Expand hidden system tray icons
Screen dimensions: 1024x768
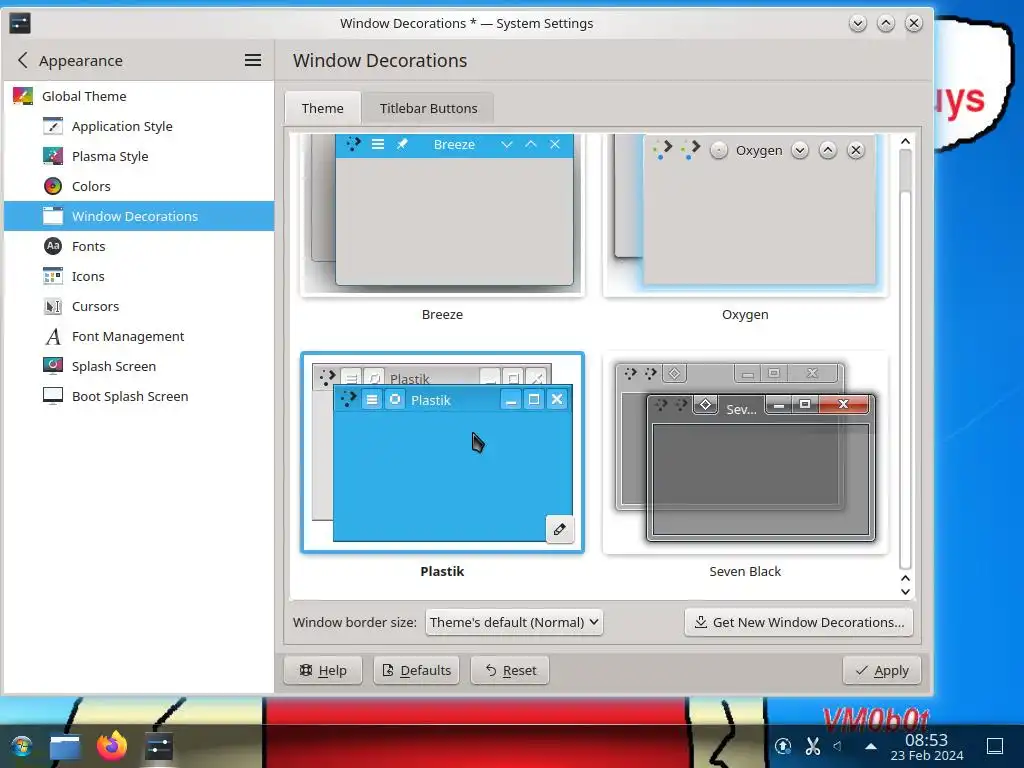click(x=871, y=746)
